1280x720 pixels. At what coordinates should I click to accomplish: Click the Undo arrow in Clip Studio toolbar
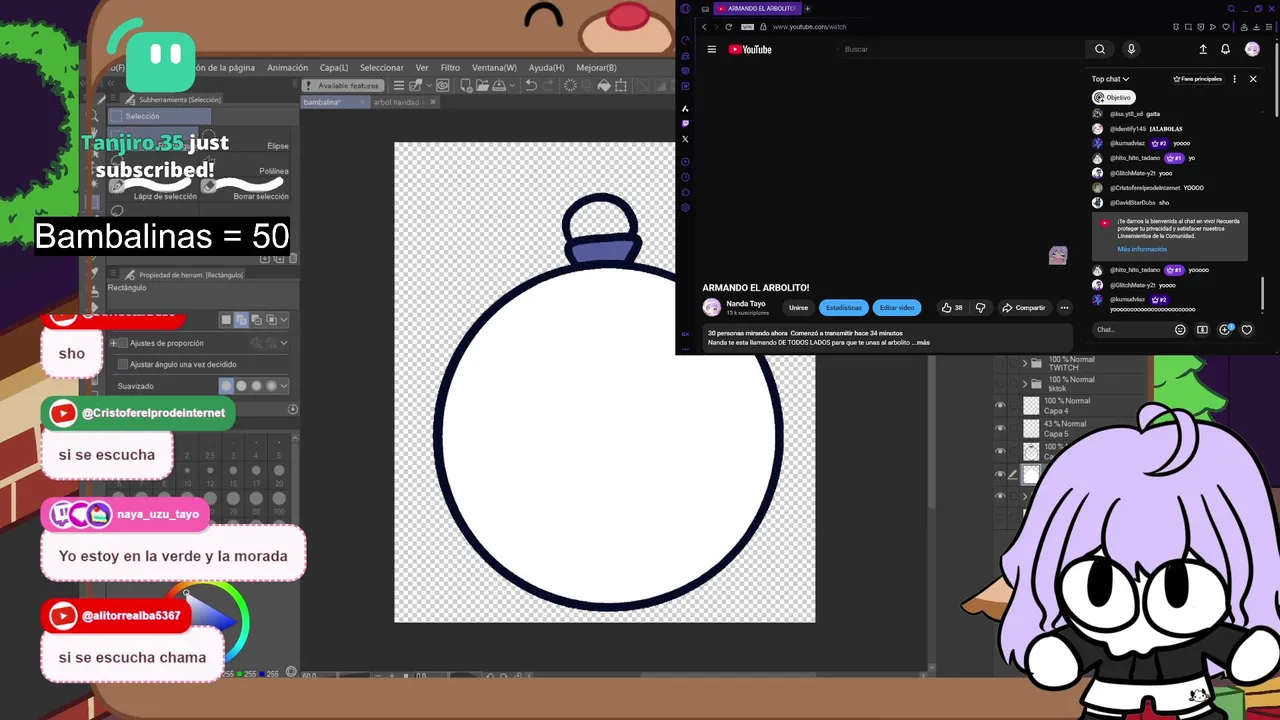click(531, 86)
